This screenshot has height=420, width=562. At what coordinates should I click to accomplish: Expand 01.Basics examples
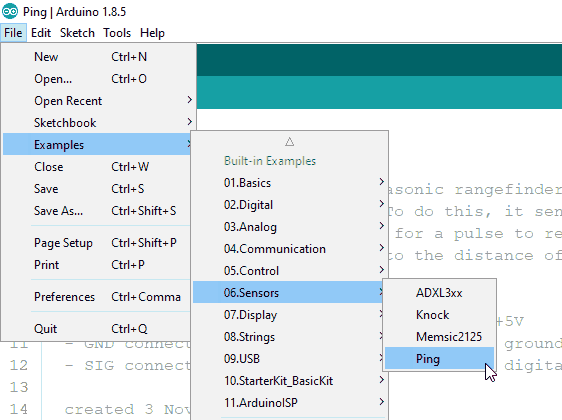point(290,183)
